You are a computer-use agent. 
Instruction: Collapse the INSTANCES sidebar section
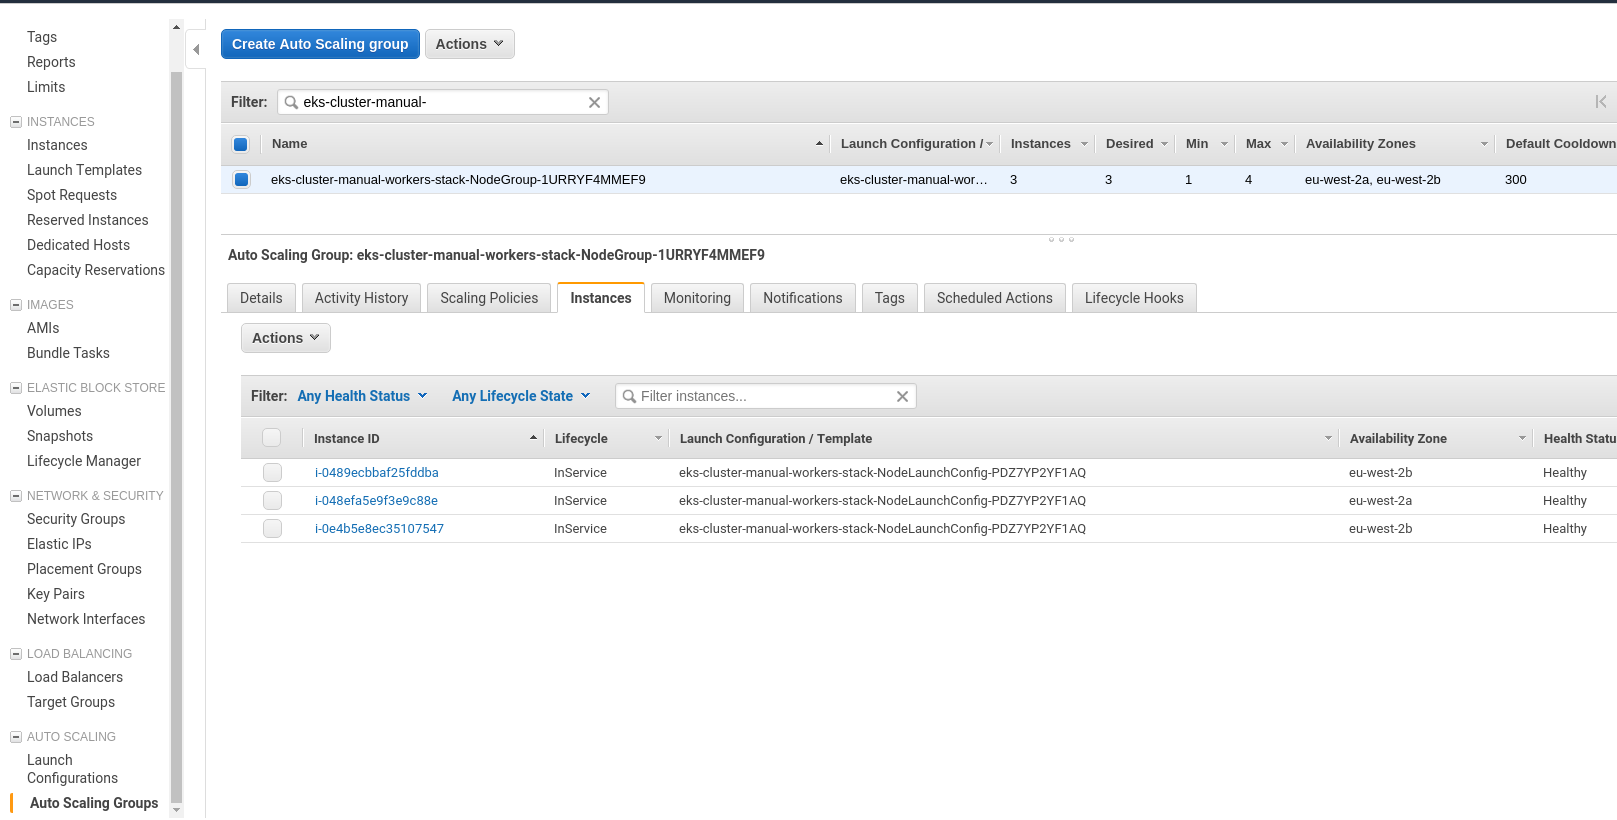click(x=16, y=122)
